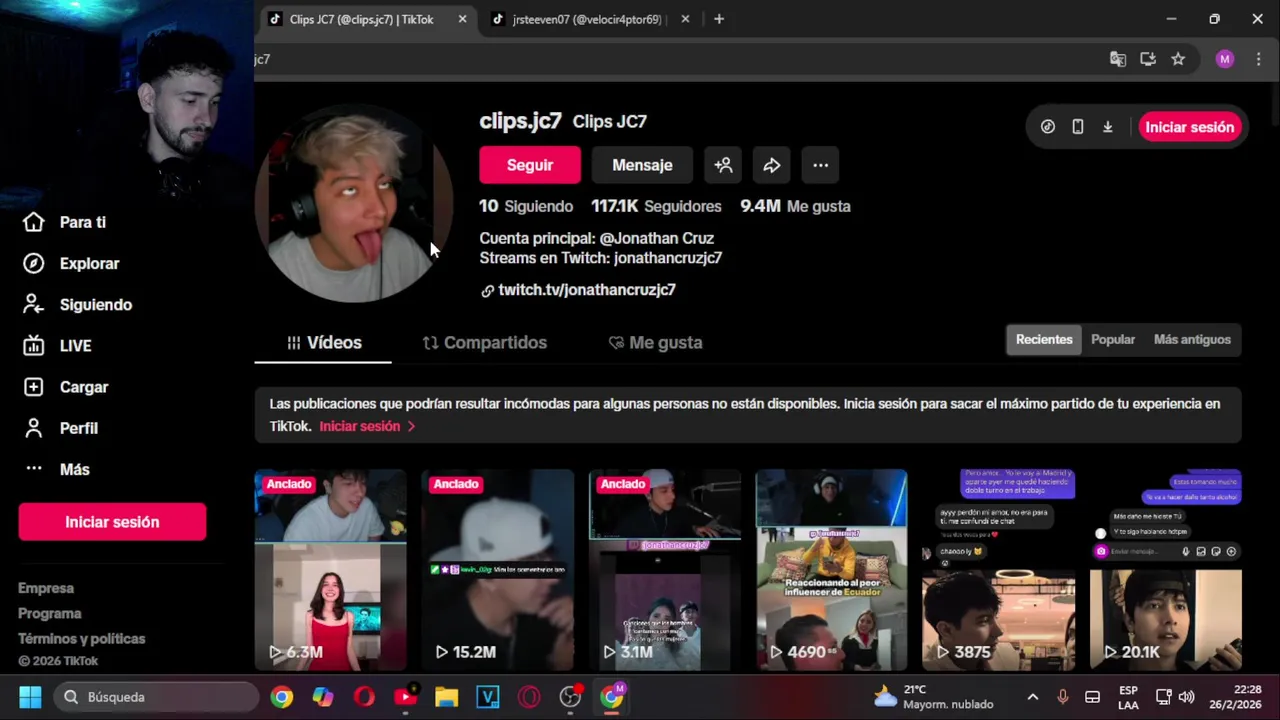Click the share arrow icon on profile

772,165
